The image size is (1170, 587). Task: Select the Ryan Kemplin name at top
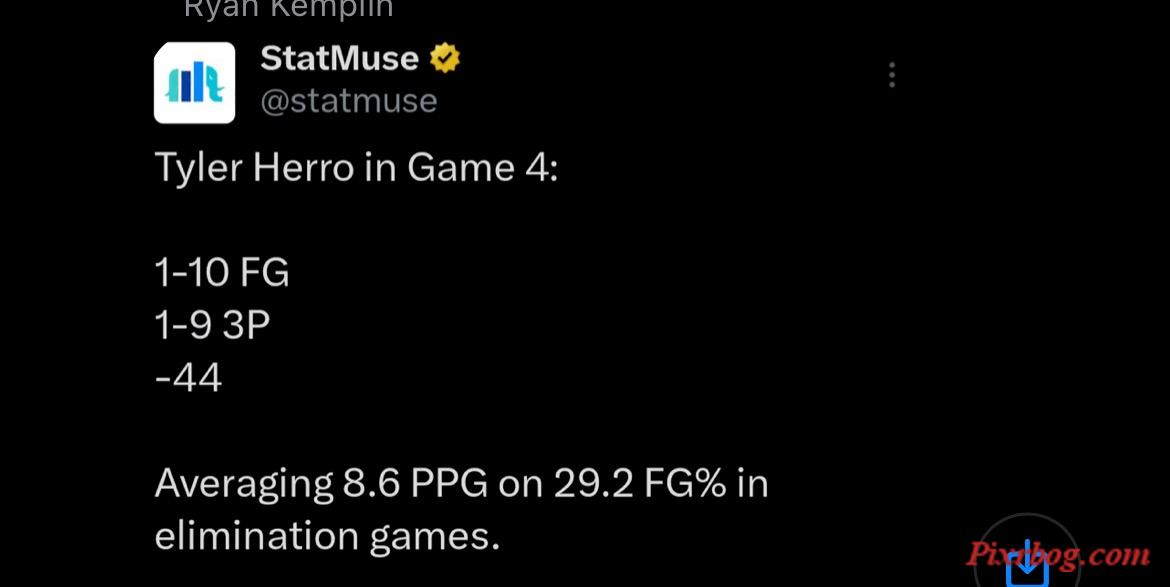pos(288,9)
